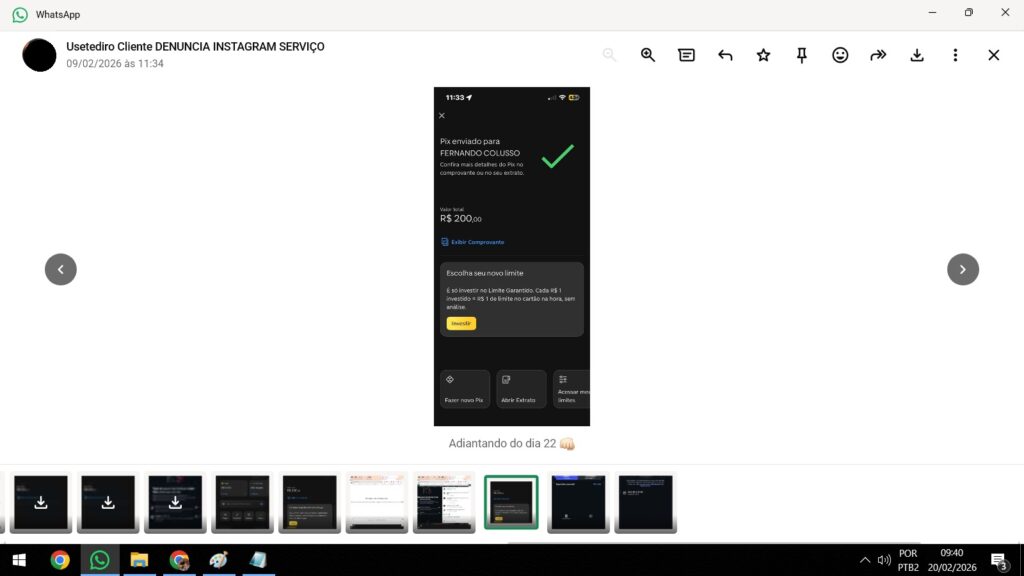Adjust the system volume control
Screen dimensions: 1024x576
pyautogui.click(x=884, y=560)
